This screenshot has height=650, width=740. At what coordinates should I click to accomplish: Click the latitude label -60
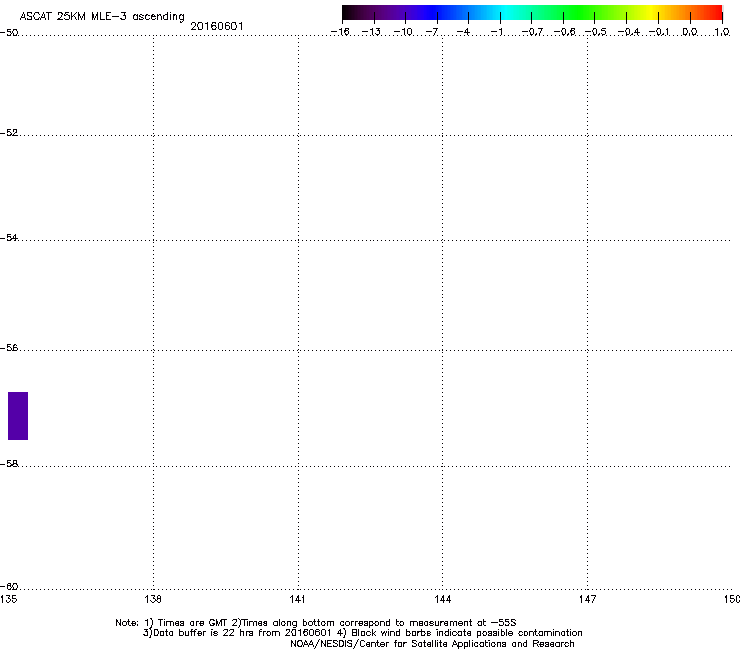click(9, 587)
